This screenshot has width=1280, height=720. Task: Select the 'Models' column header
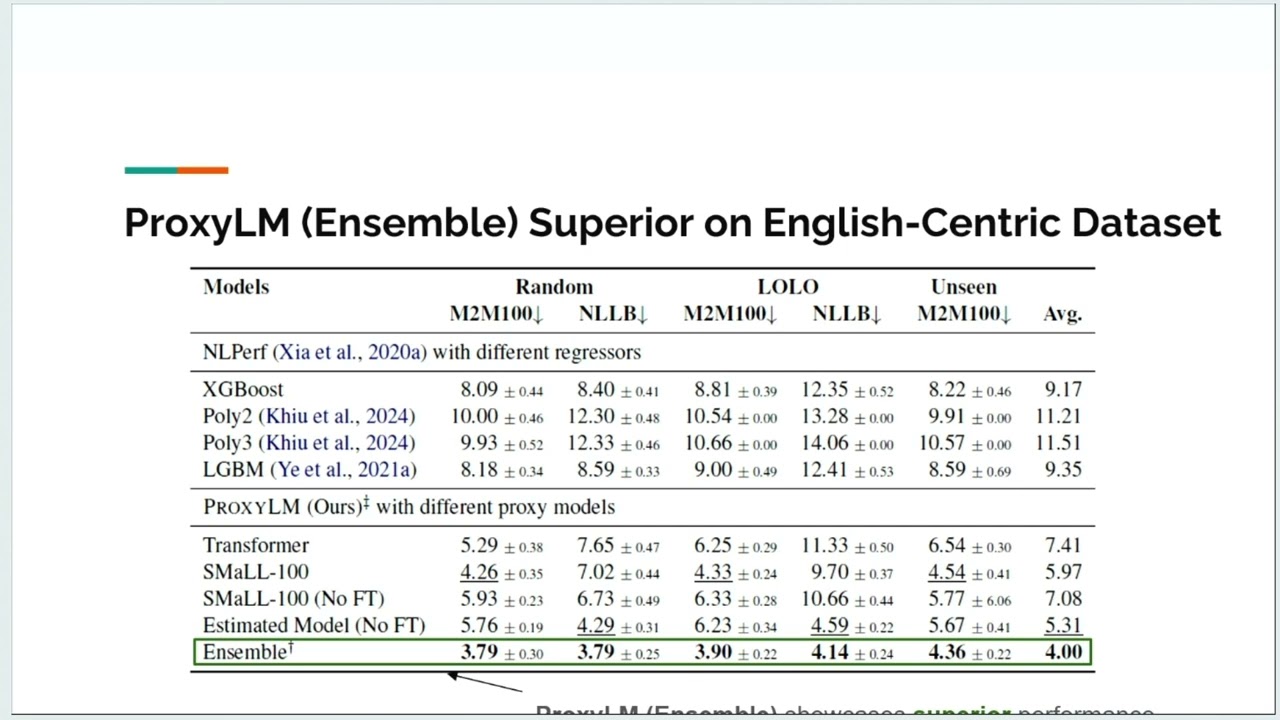[x=236, y=287]
